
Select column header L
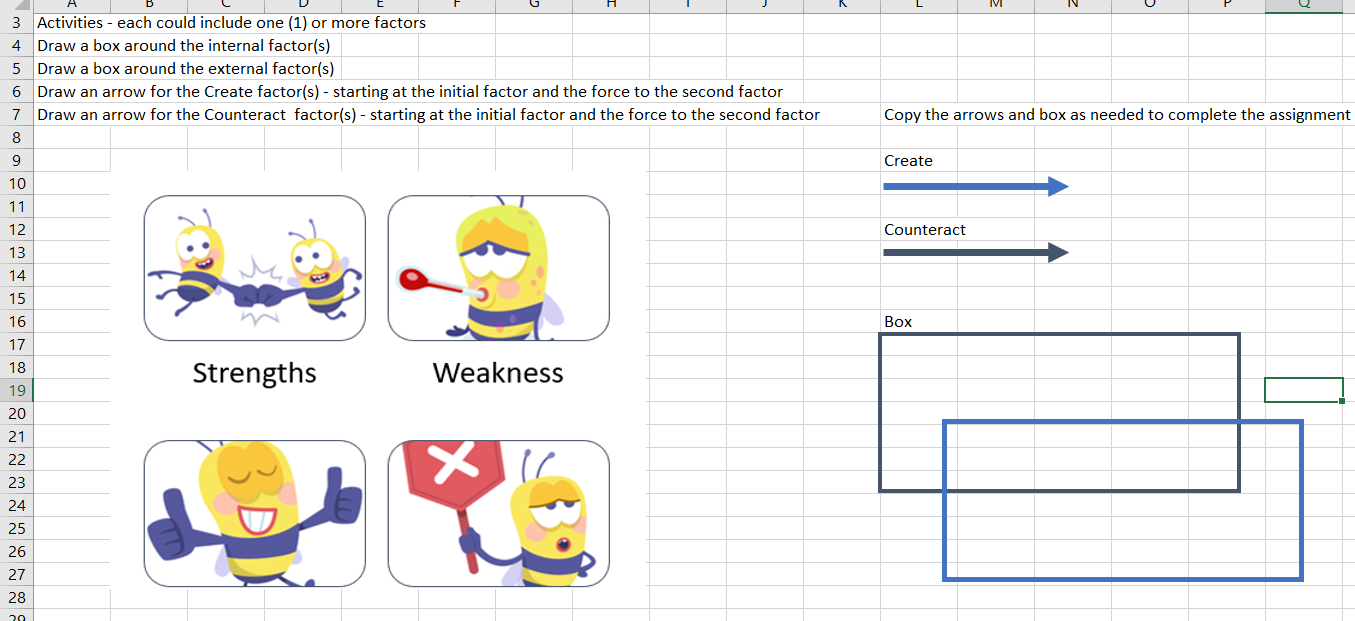(x=918, y=6)
